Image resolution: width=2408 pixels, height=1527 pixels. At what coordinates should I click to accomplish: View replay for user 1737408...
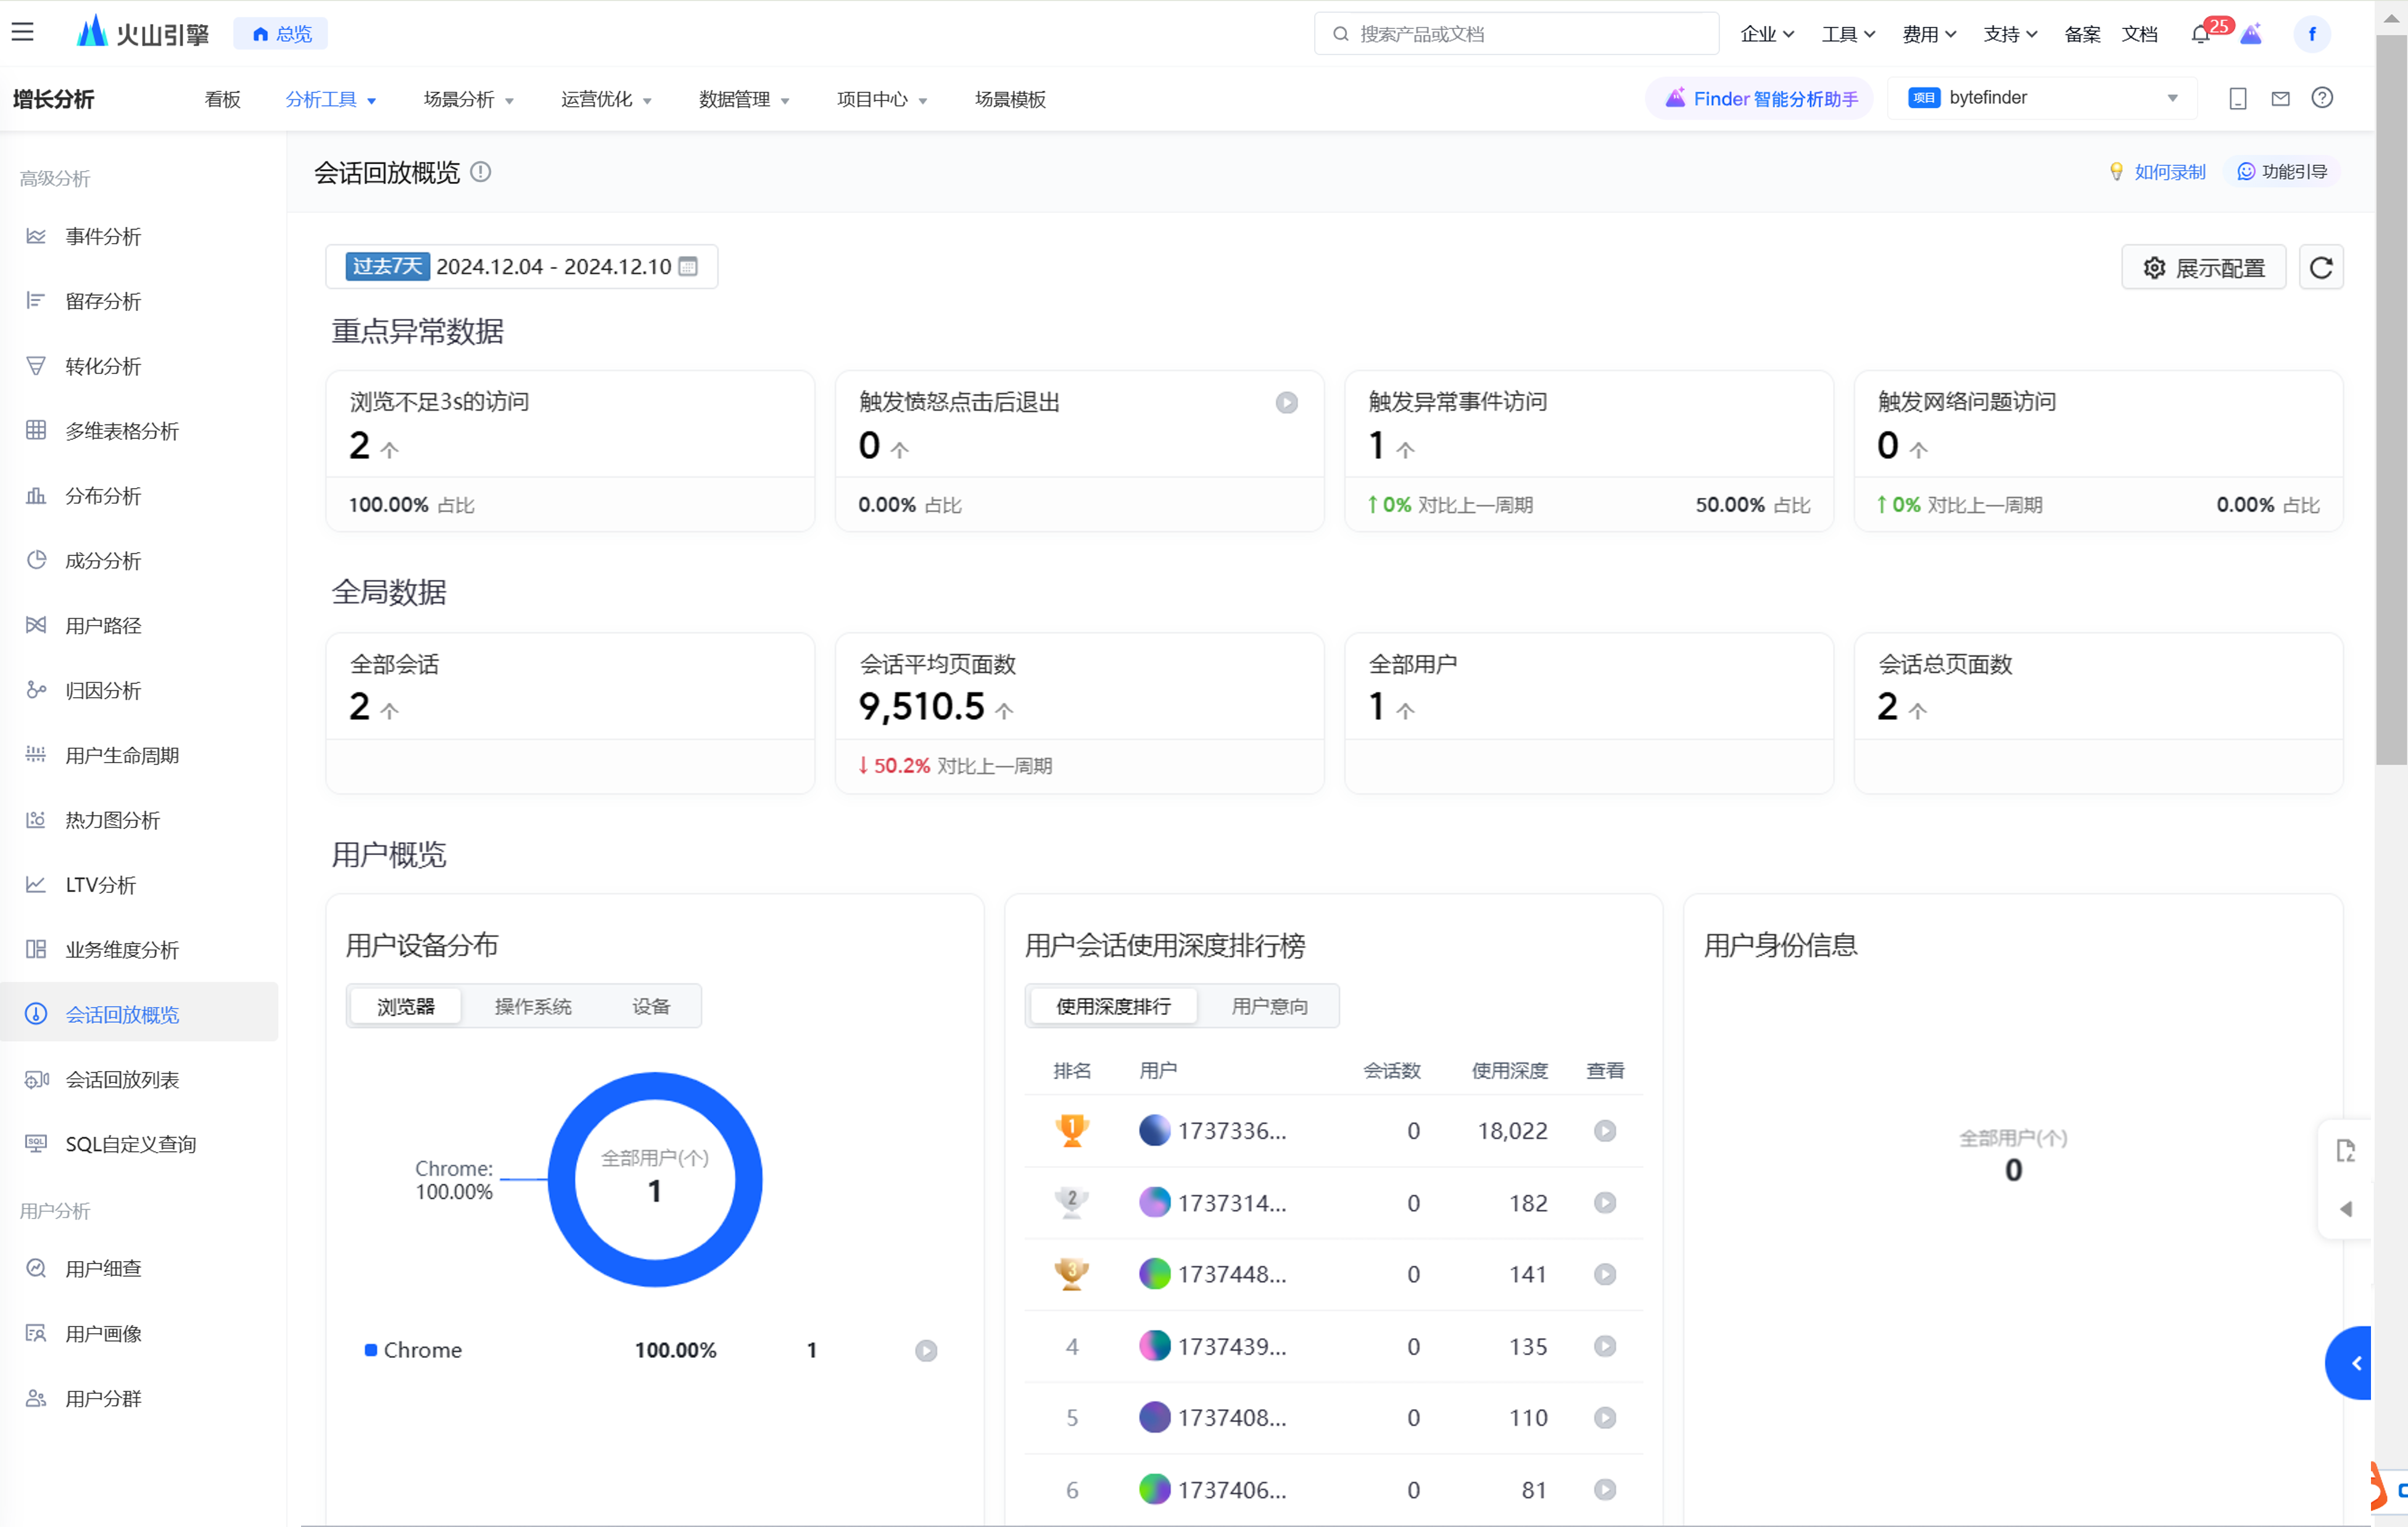[x=1604, y=1417]
